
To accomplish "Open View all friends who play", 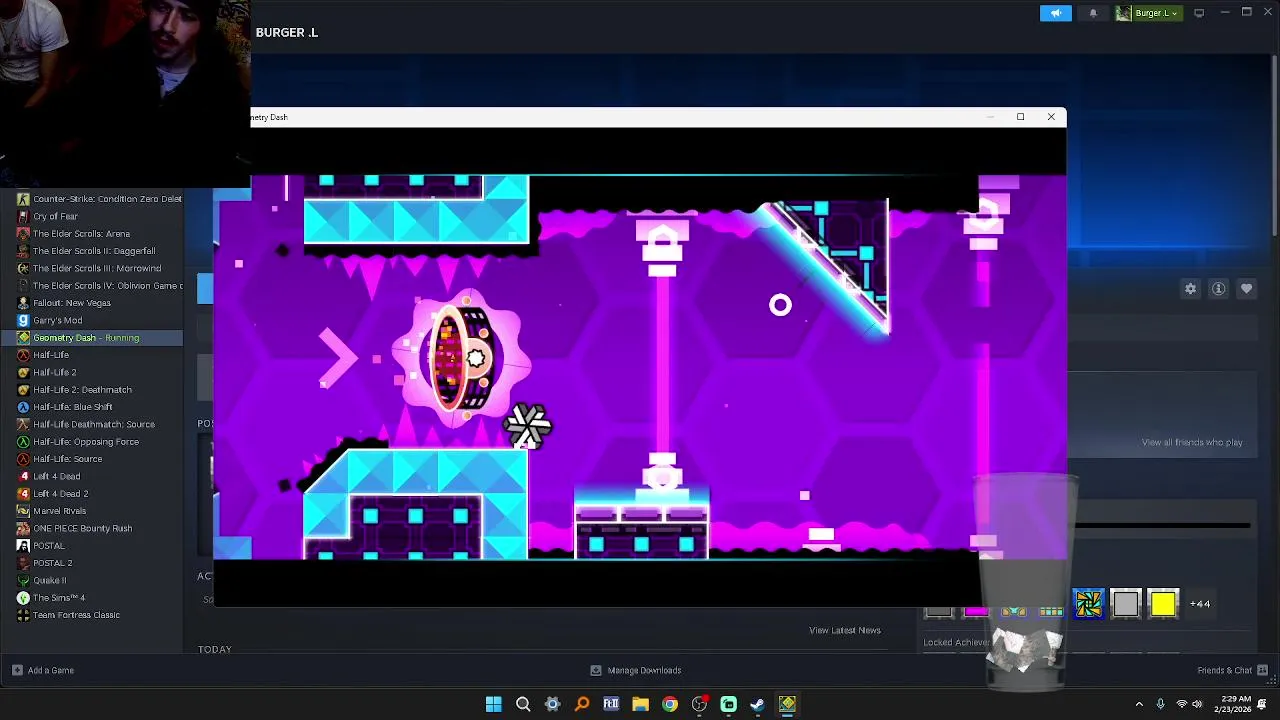I will [1192, 442].
